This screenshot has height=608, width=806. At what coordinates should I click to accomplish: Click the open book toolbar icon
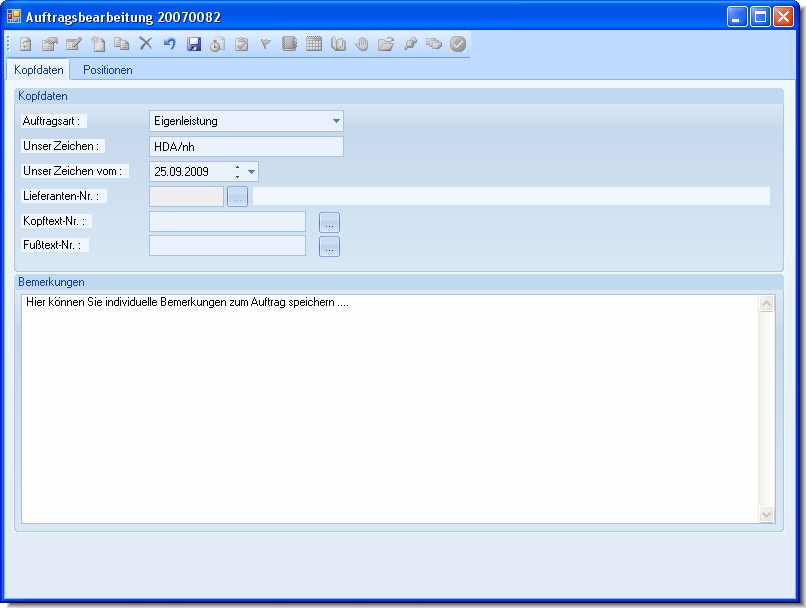pyautogui.click(x=338, y=44)
